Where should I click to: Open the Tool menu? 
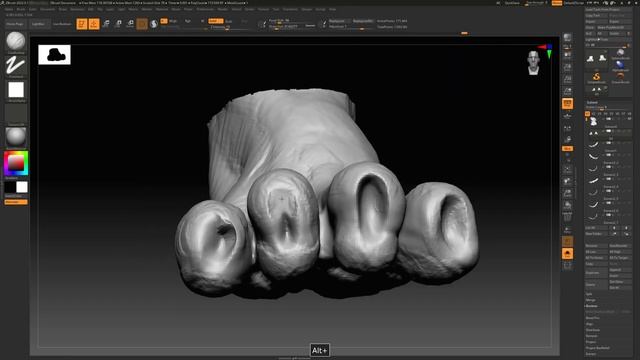coord(276,9)
